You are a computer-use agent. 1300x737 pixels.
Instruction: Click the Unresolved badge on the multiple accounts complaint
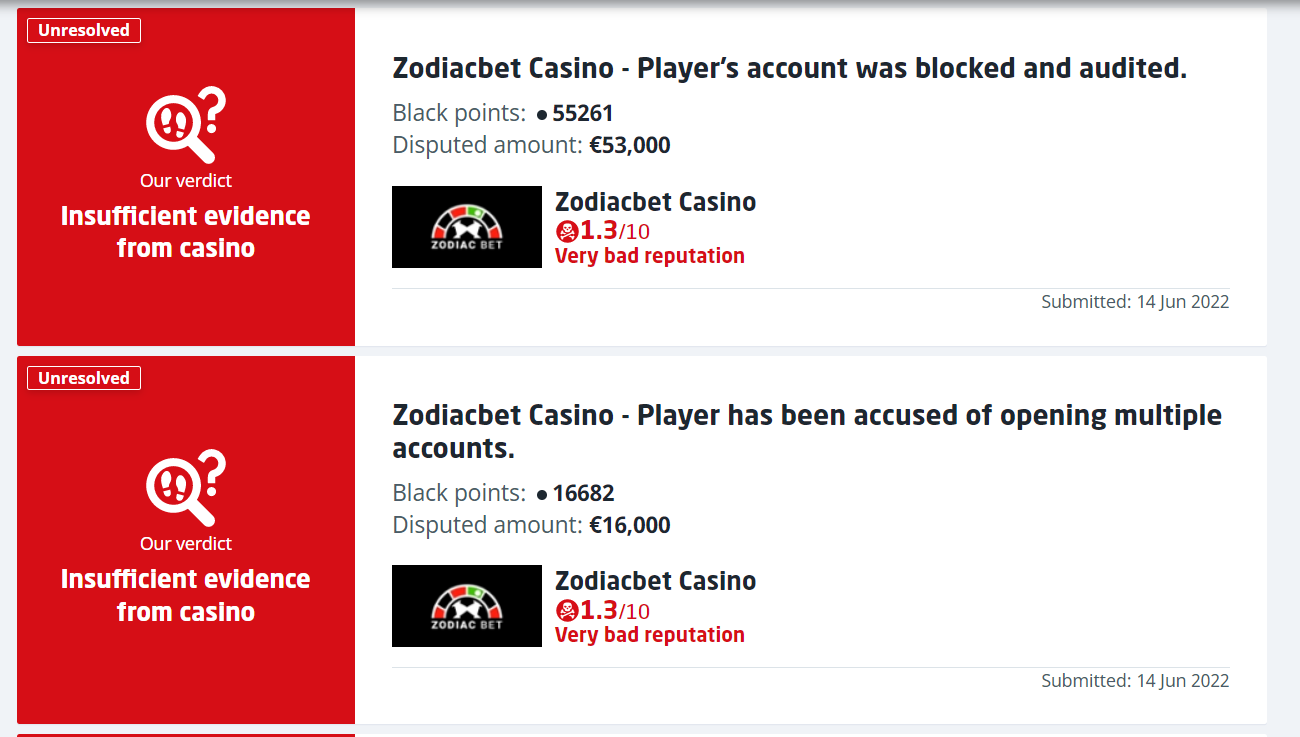click(x=84, y=378)
